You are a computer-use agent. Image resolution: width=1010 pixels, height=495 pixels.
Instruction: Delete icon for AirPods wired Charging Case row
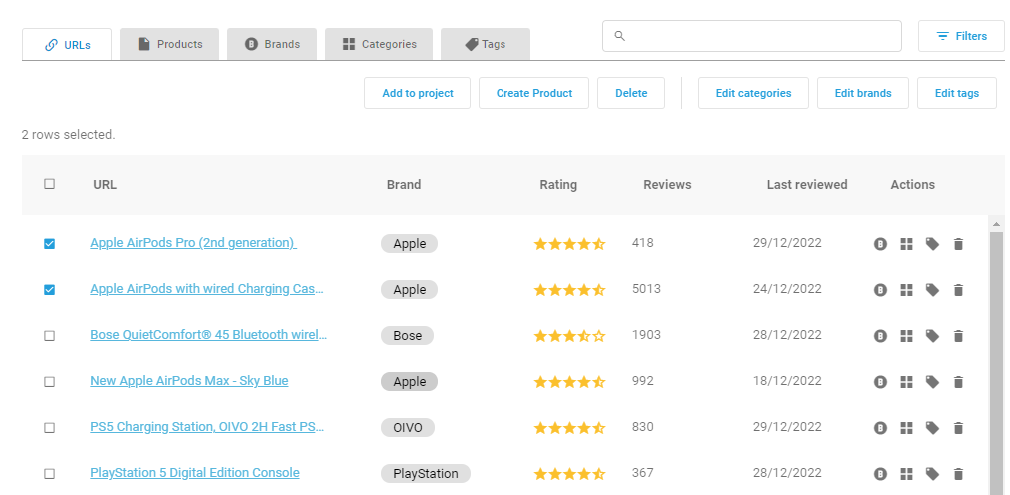click(958, 290)
